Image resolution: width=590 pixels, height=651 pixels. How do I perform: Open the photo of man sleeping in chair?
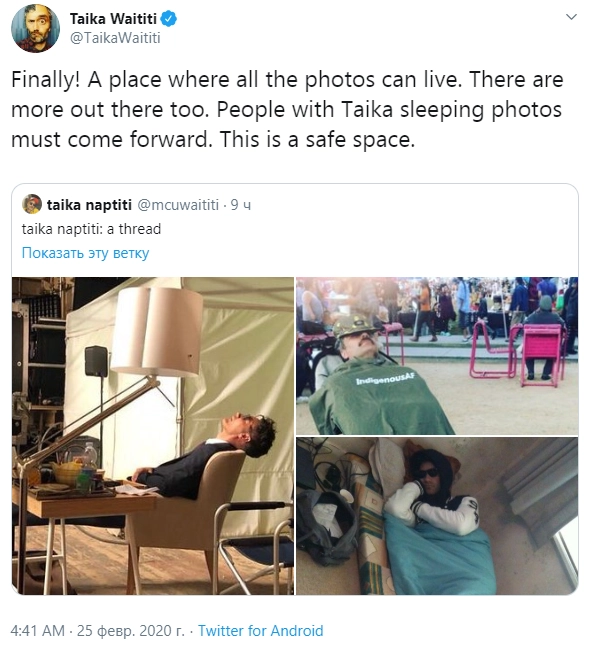(x=153, y=436)
